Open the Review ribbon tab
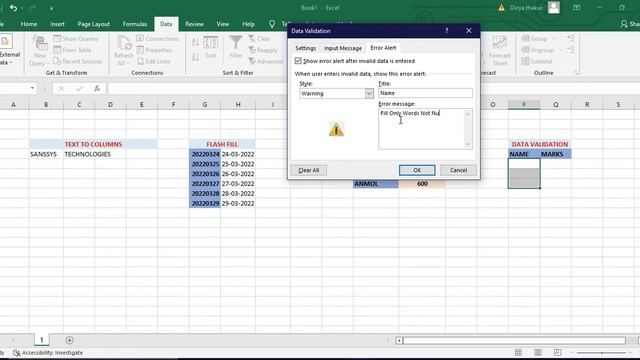The height and width of the screenshot is (360, 640). click(x=194, y=24)
